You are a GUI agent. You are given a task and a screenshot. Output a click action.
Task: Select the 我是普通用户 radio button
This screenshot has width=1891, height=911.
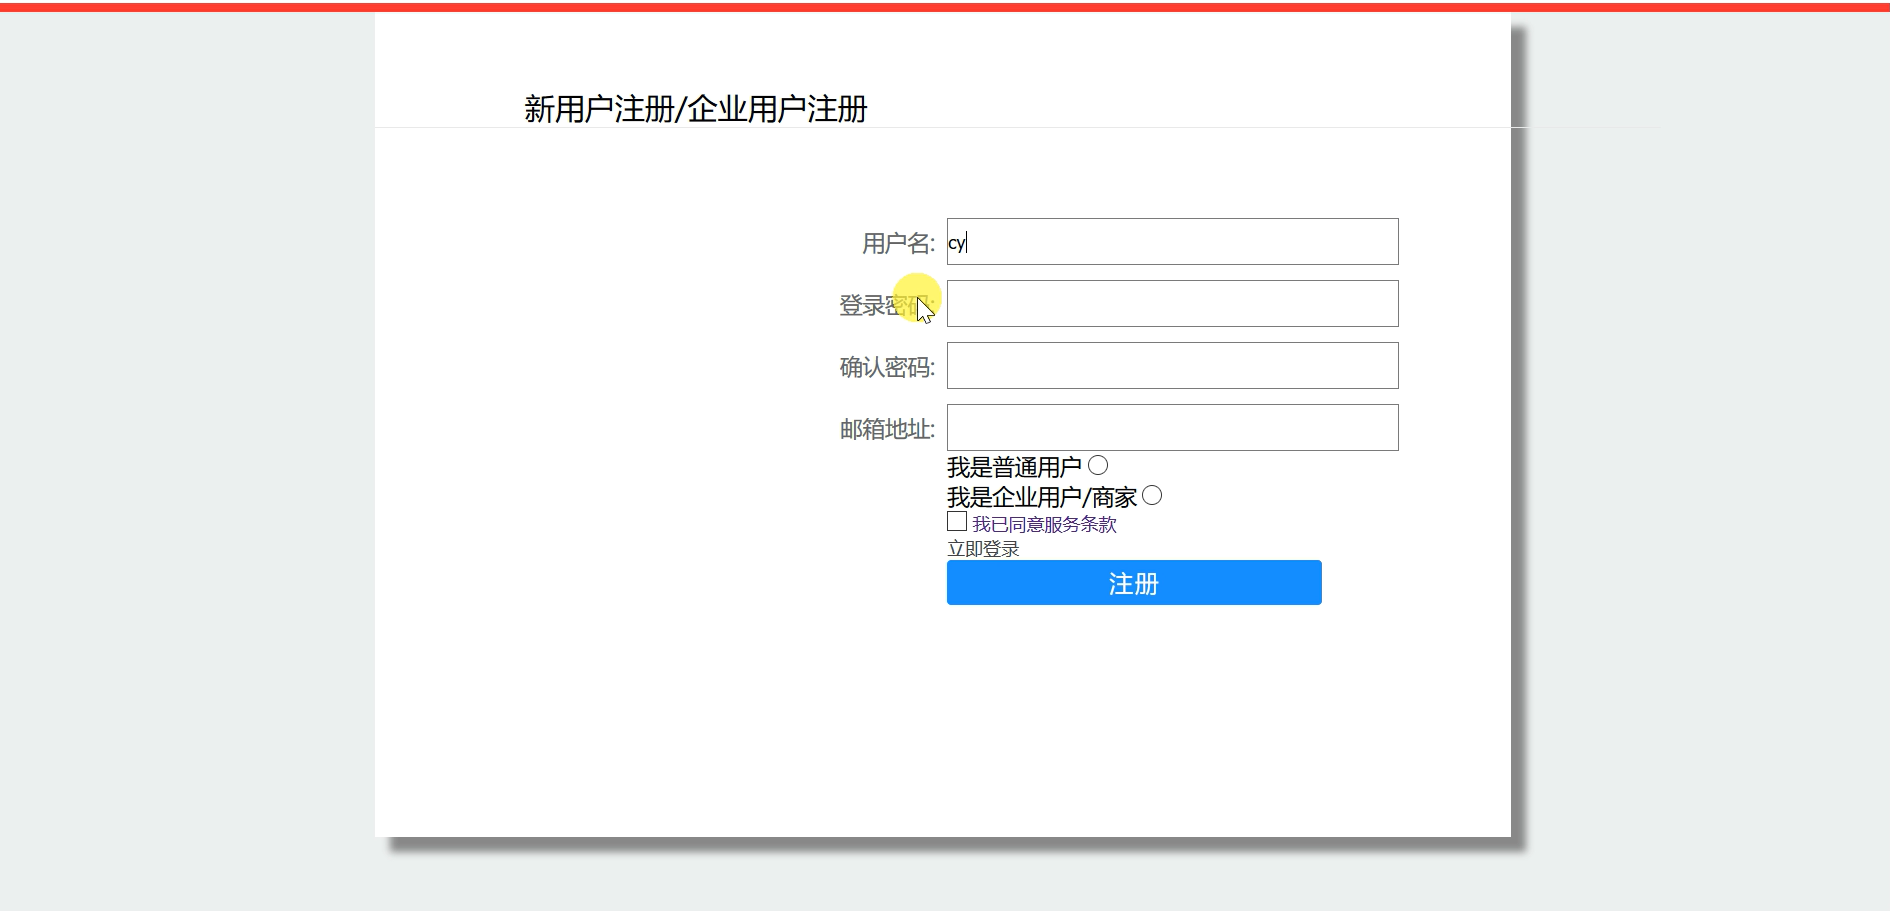(x=1098, y=463)
